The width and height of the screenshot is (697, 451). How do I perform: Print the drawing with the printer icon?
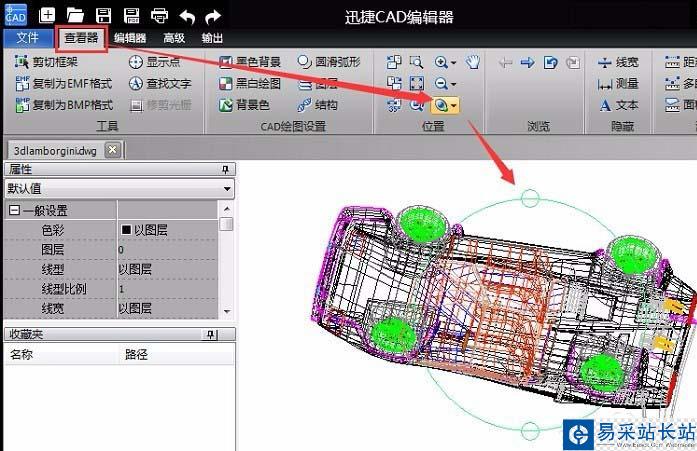[x=160, y=16]
